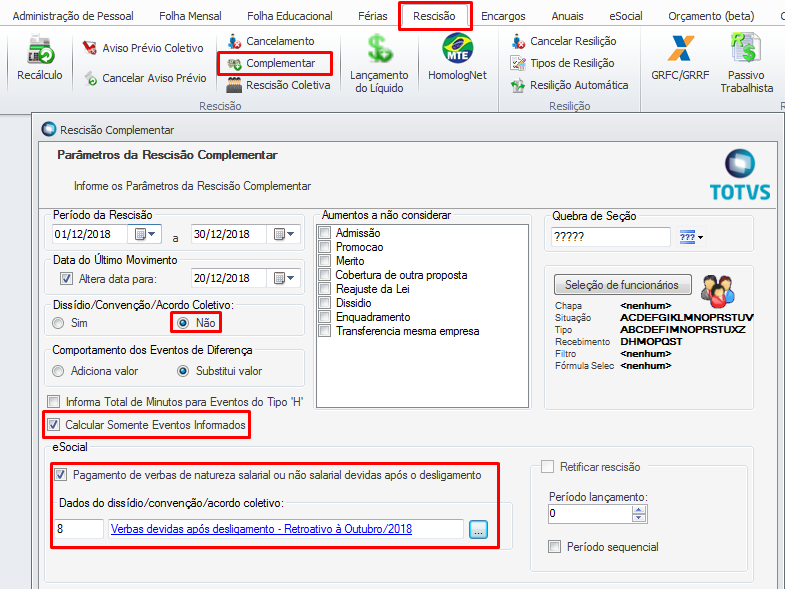Check Promocao in Aumentos list

pyautogui.click(x=325, y=247)
